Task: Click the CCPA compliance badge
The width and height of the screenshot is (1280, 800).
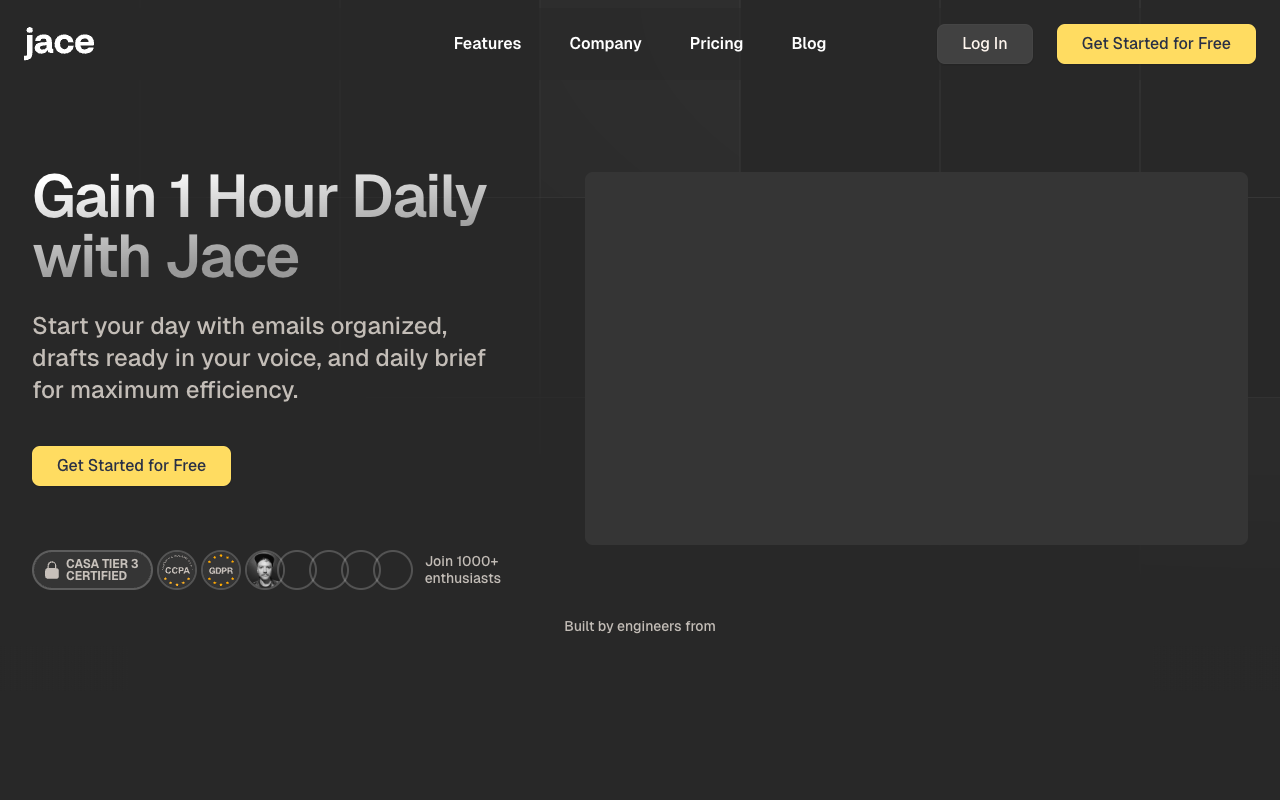Action: click(177, 570)
